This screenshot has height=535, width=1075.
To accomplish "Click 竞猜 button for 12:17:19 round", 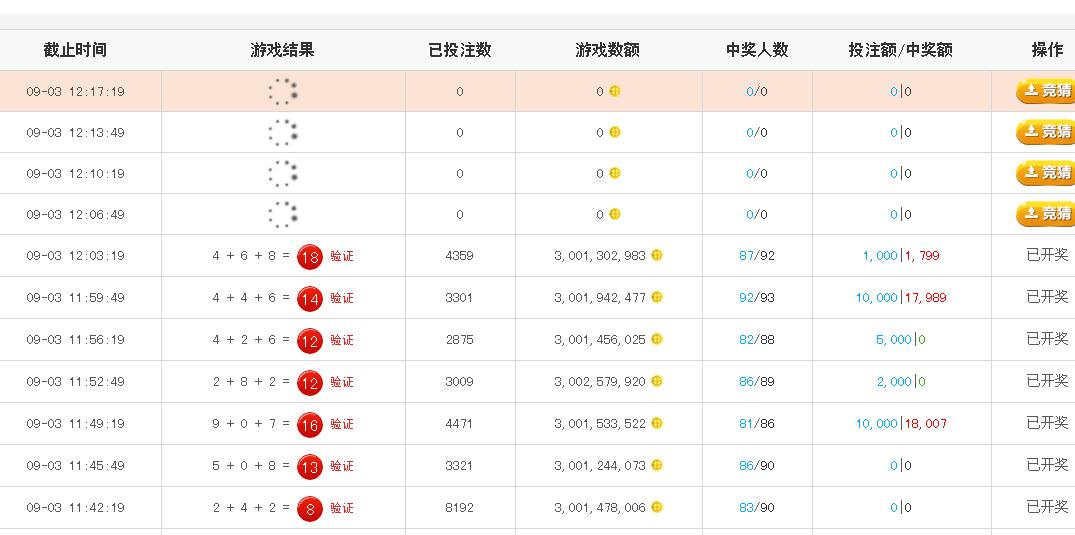I will 1046,91.
